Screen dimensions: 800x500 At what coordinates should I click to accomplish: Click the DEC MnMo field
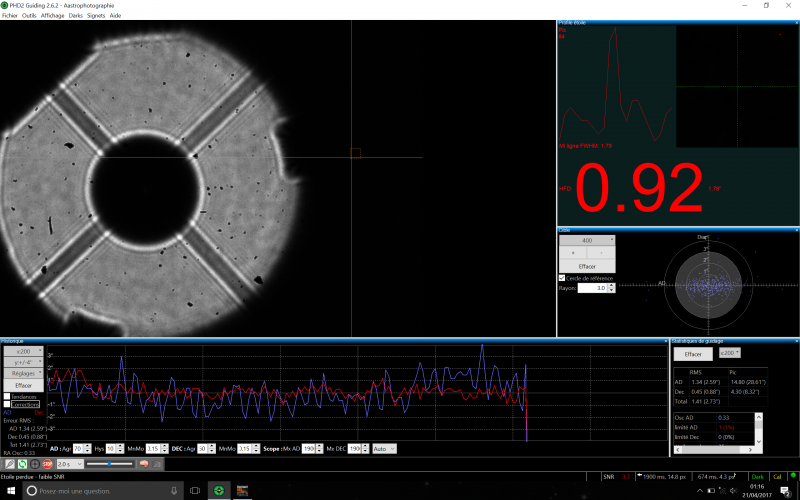244,449
